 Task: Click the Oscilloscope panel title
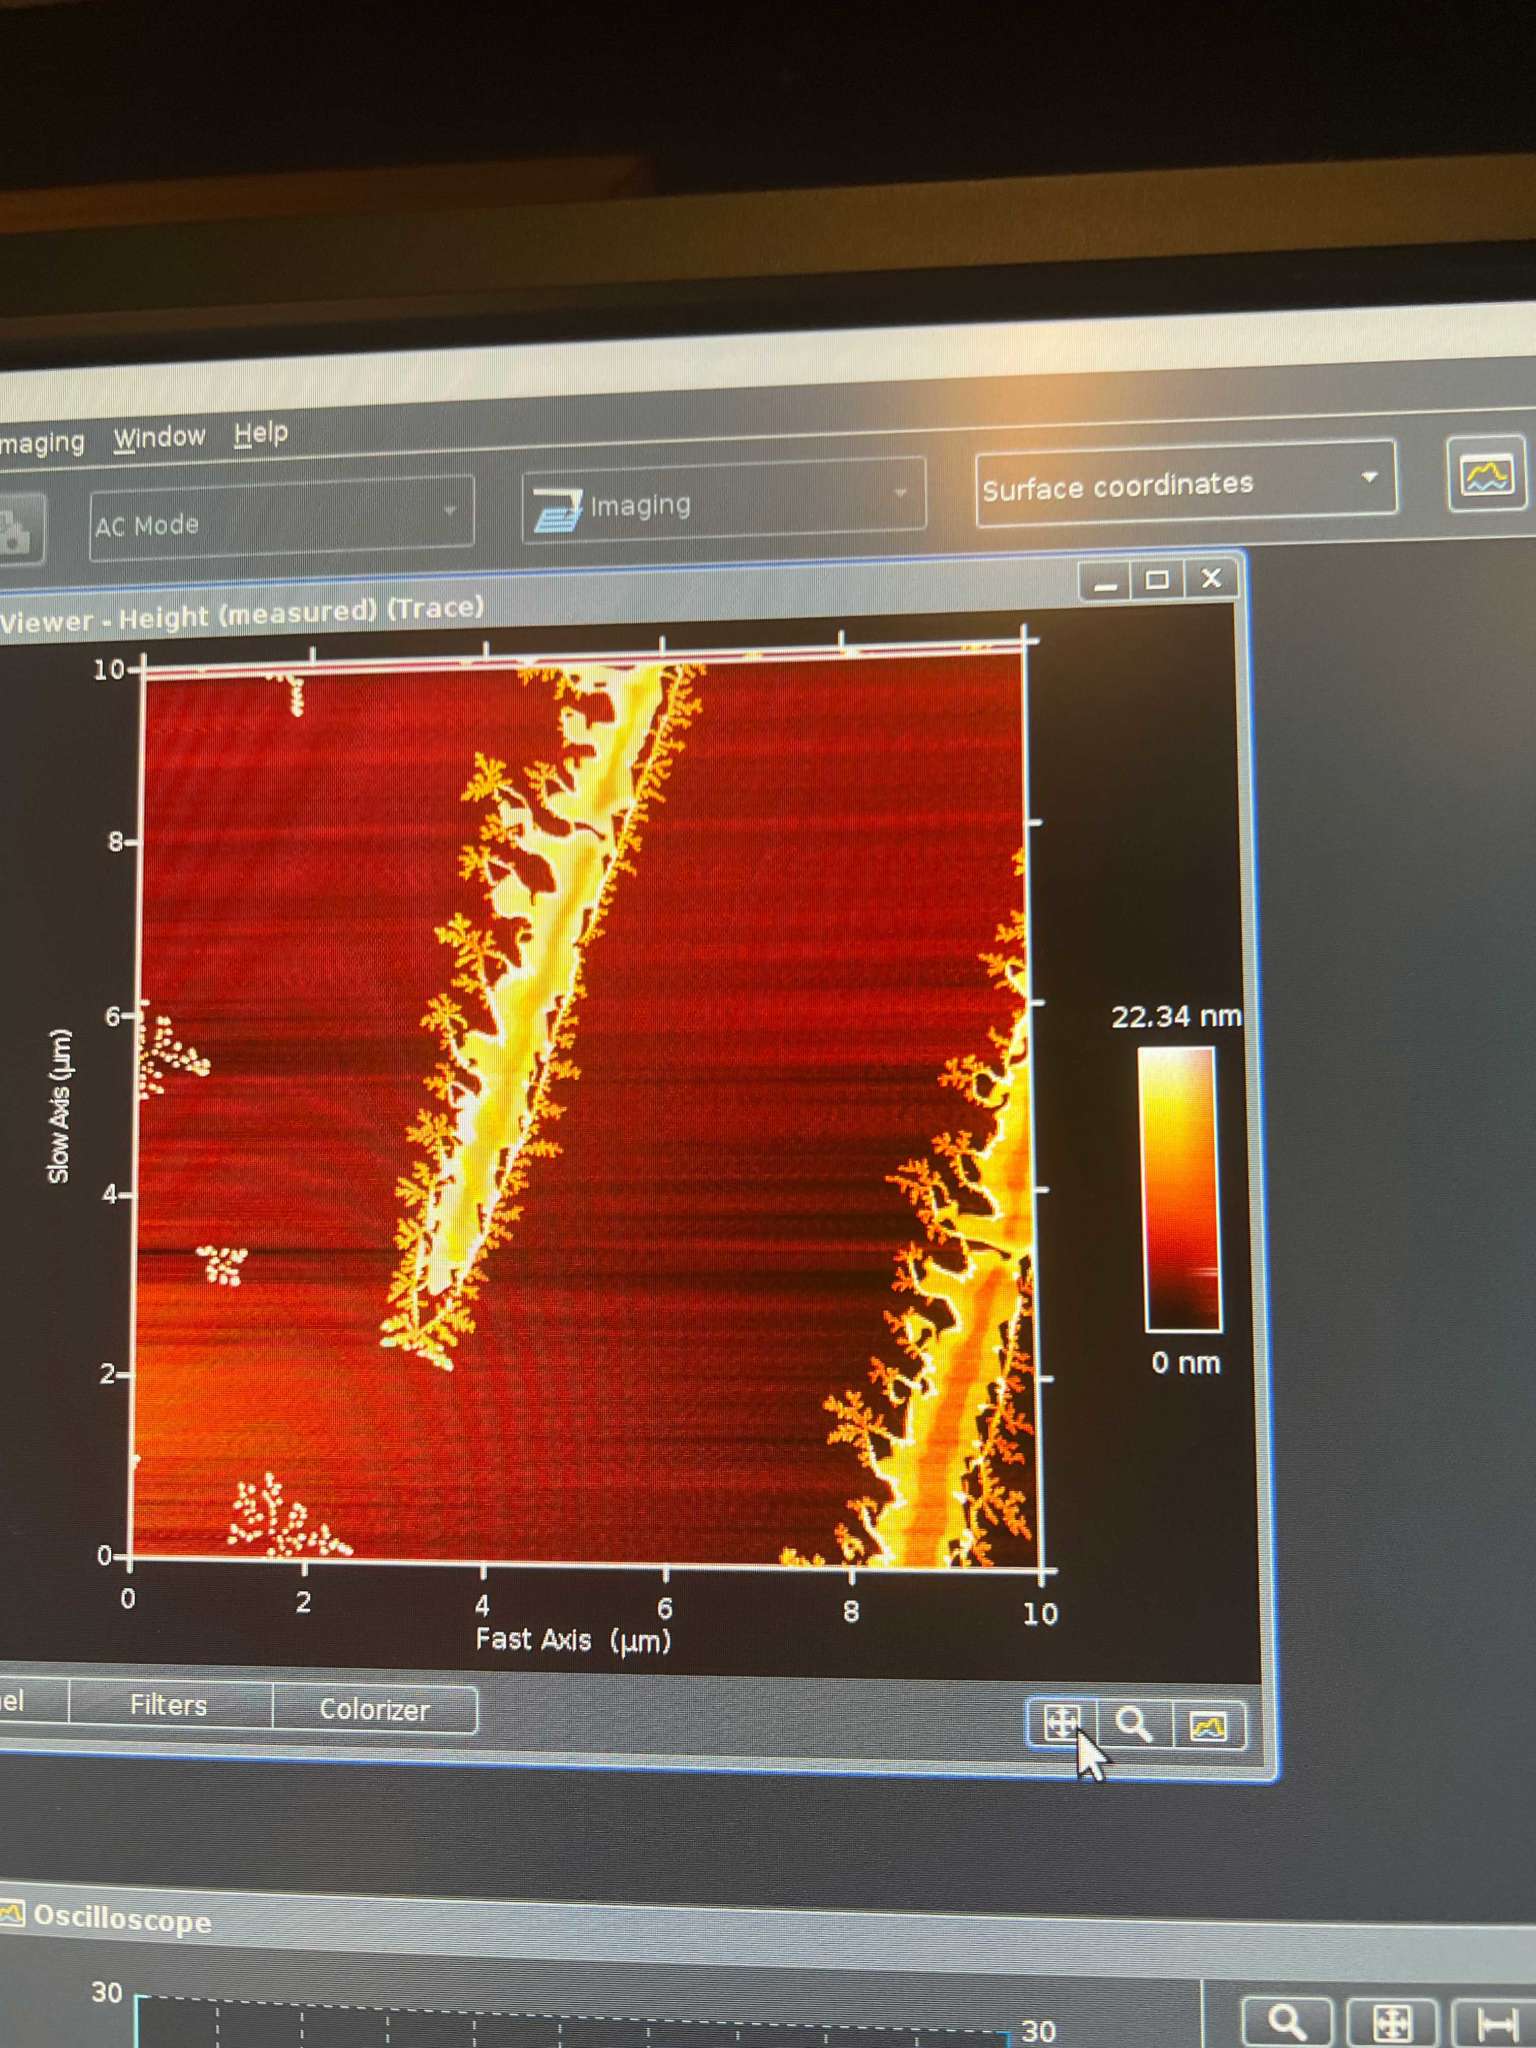tap(122, 1917)
